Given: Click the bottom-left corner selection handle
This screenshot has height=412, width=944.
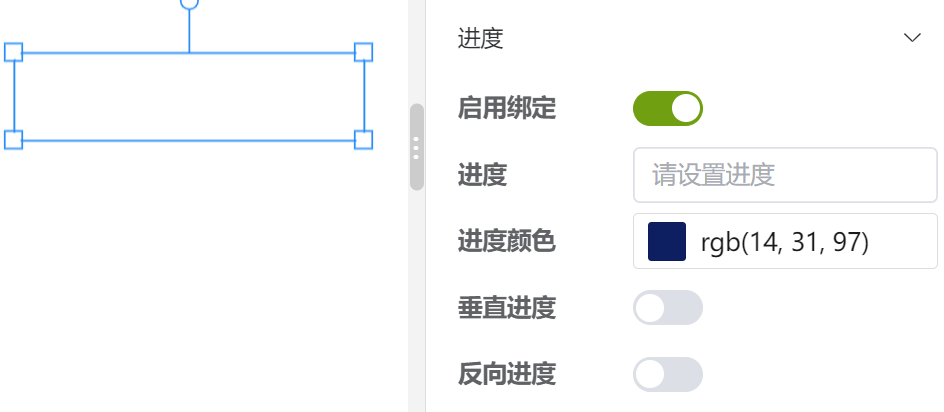Looking at the screenshot, I should 13,140.
